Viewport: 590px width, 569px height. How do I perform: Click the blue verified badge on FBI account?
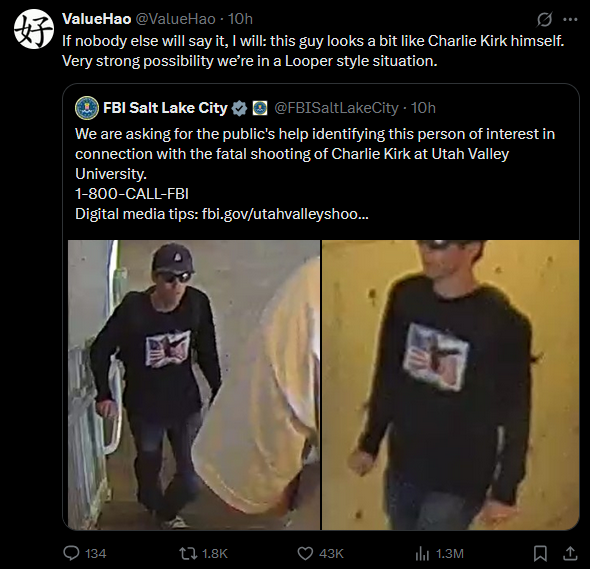[239, 108]
